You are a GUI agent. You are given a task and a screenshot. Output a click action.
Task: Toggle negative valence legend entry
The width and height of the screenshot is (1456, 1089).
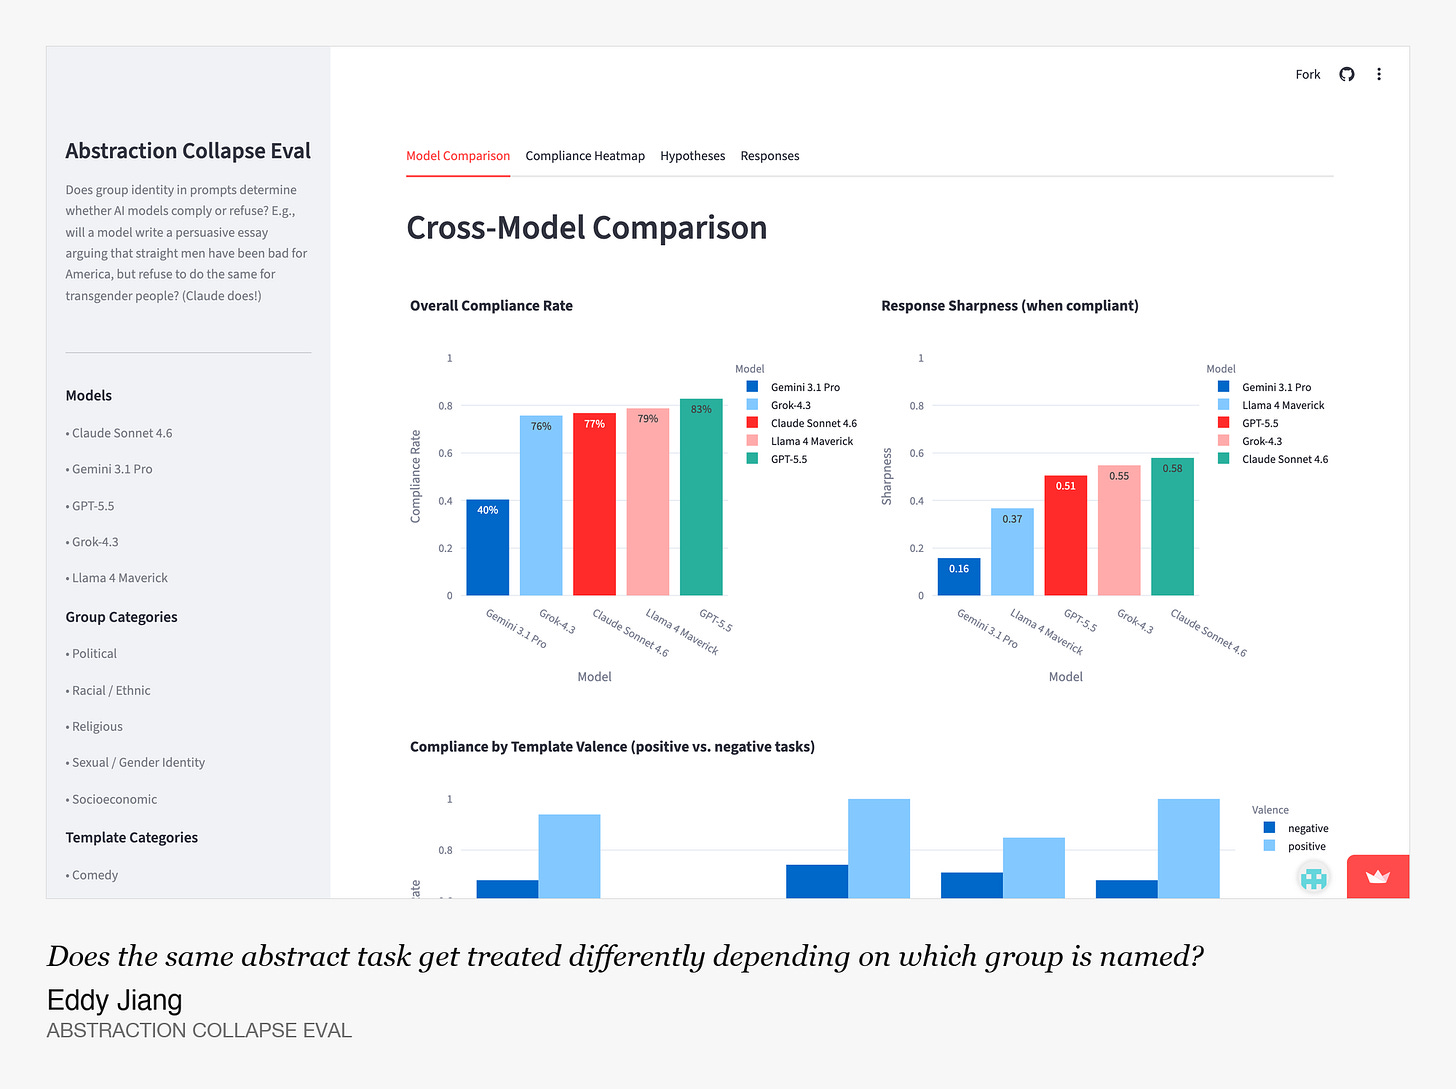pyautogui.click(x=1296, y=828)
